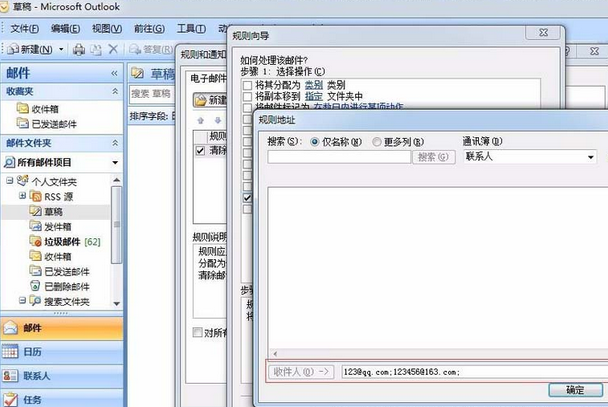
Task: Uncheck the checked action in Rules Wizard
Action: pos(247,198)
